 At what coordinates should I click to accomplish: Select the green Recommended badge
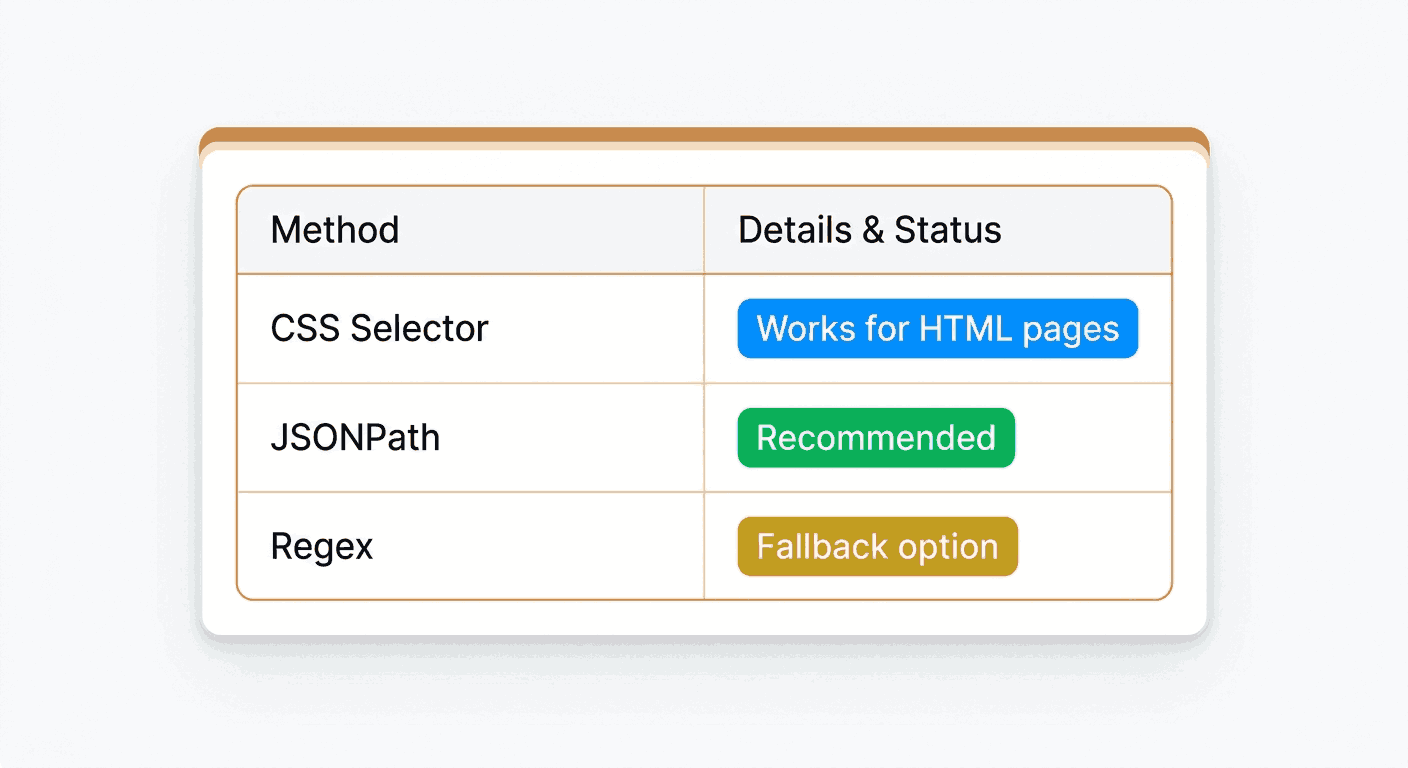876,437
